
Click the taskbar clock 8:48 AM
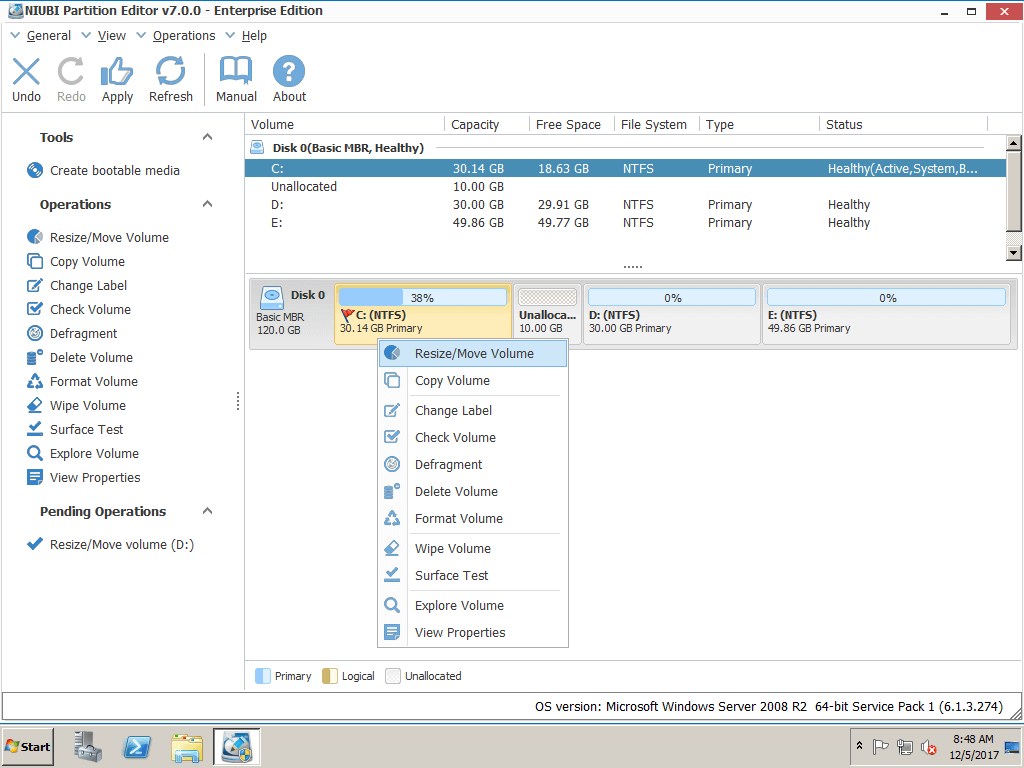(973, 739)
